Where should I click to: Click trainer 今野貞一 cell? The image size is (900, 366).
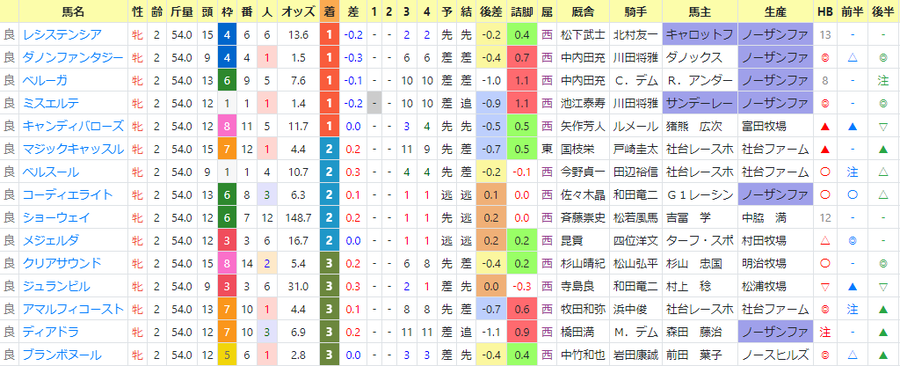coord(583,172)
